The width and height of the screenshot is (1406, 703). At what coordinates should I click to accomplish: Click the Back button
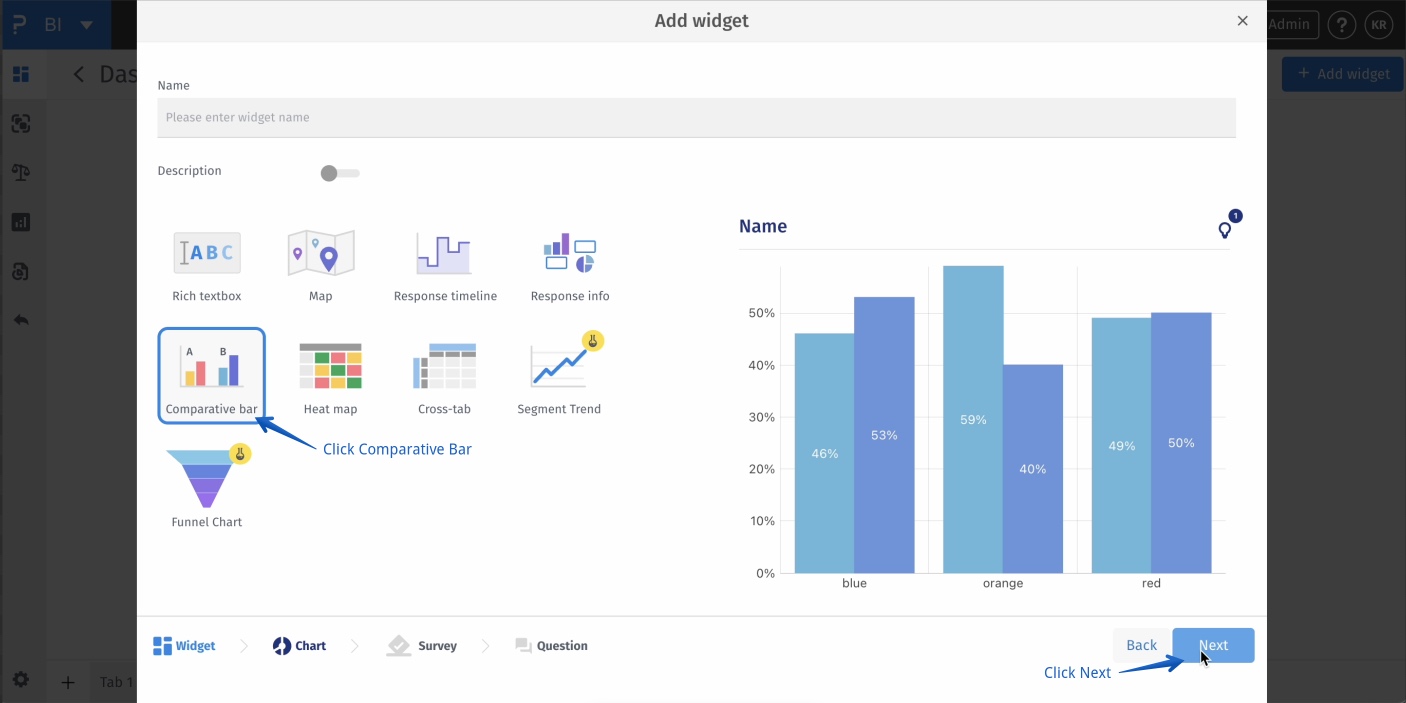[1141, 645]
